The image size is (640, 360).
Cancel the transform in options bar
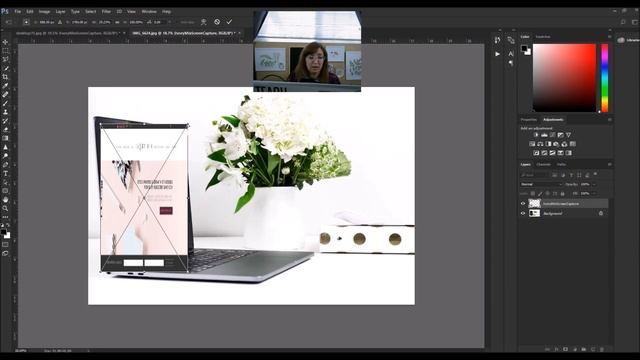pos(217,22)
